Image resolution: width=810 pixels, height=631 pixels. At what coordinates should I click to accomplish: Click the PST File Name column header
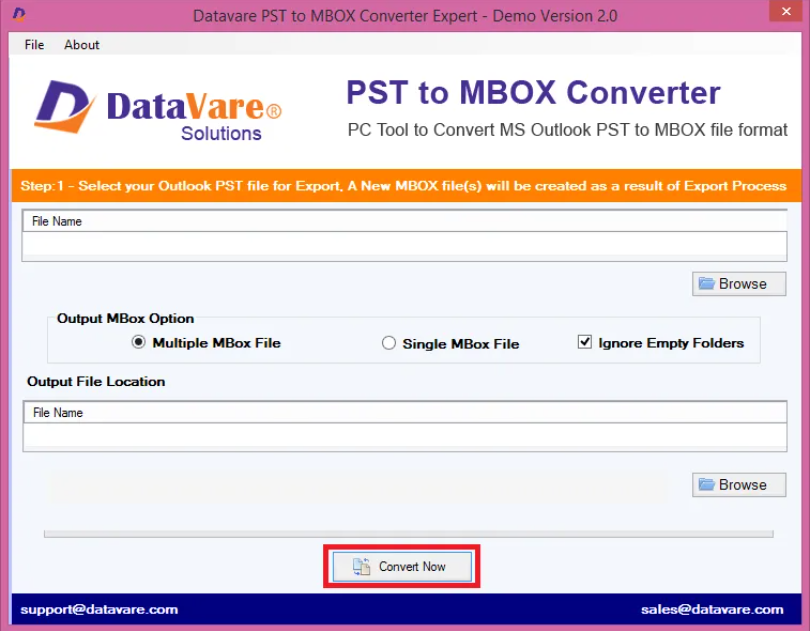[x=404, y=221]
